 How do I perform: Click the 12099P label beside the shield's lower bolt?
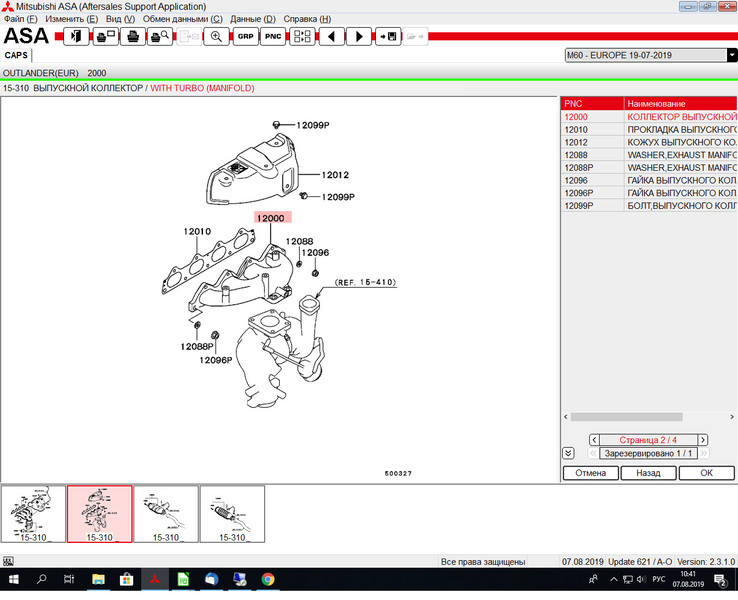click(338, 197)
